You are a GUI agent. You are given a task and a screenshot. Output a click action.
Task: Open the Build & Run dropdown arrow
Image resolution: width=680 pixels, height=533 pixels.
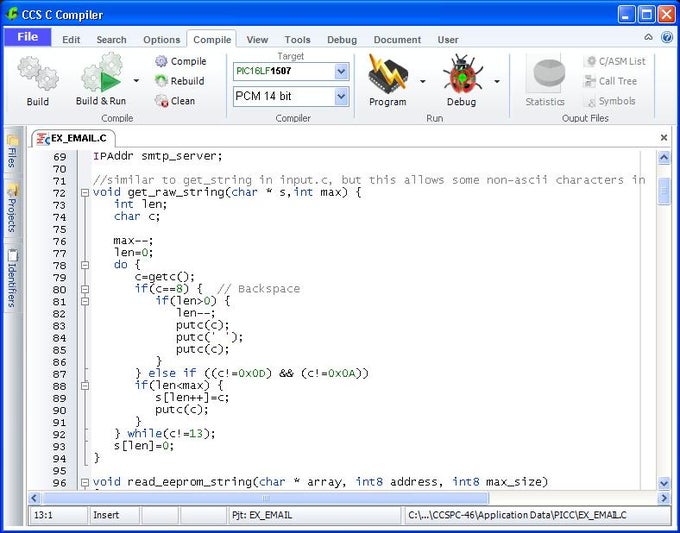click(x=136, y=81)
